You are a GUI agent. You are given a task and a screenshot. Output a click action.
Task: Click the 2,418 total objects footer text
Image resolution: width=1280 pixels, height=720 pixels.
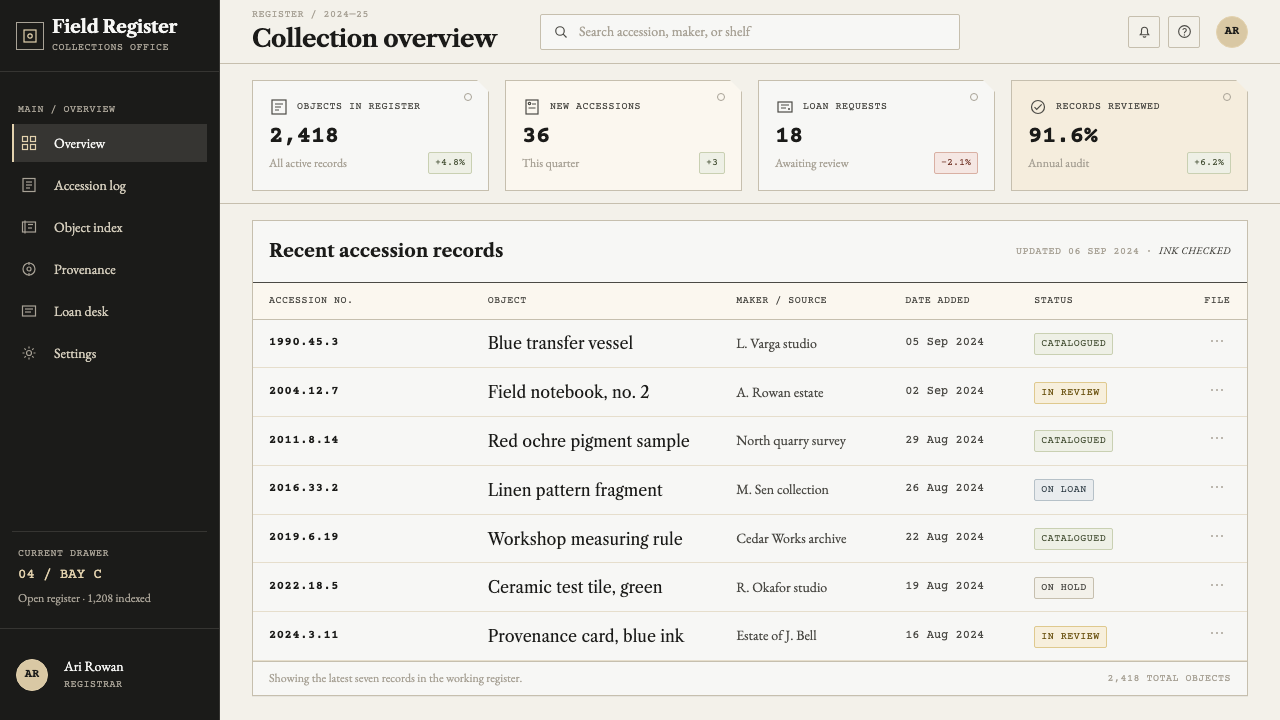click(x=1169, y=678)
